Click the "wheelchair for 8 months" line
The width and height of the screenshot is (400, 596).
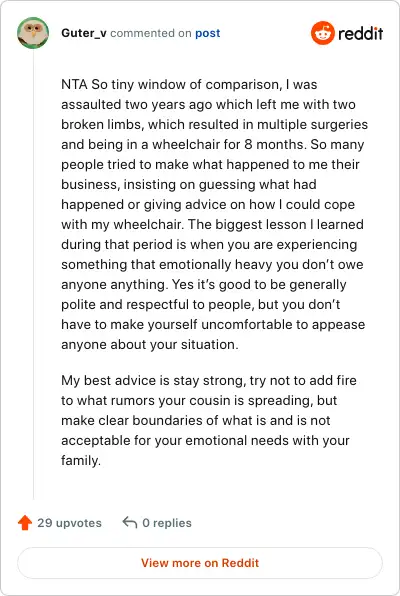click(x=213, y=144)
